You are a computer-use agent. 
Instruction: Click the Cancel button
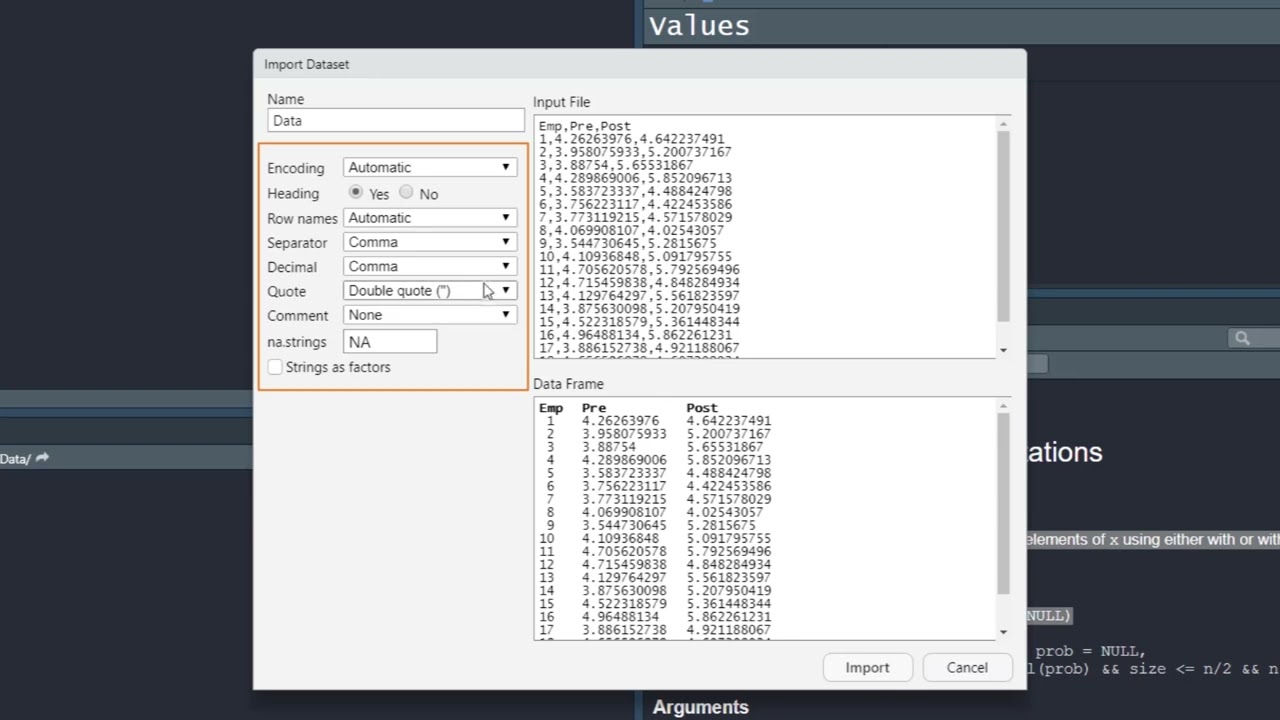[x=967, y=667]
